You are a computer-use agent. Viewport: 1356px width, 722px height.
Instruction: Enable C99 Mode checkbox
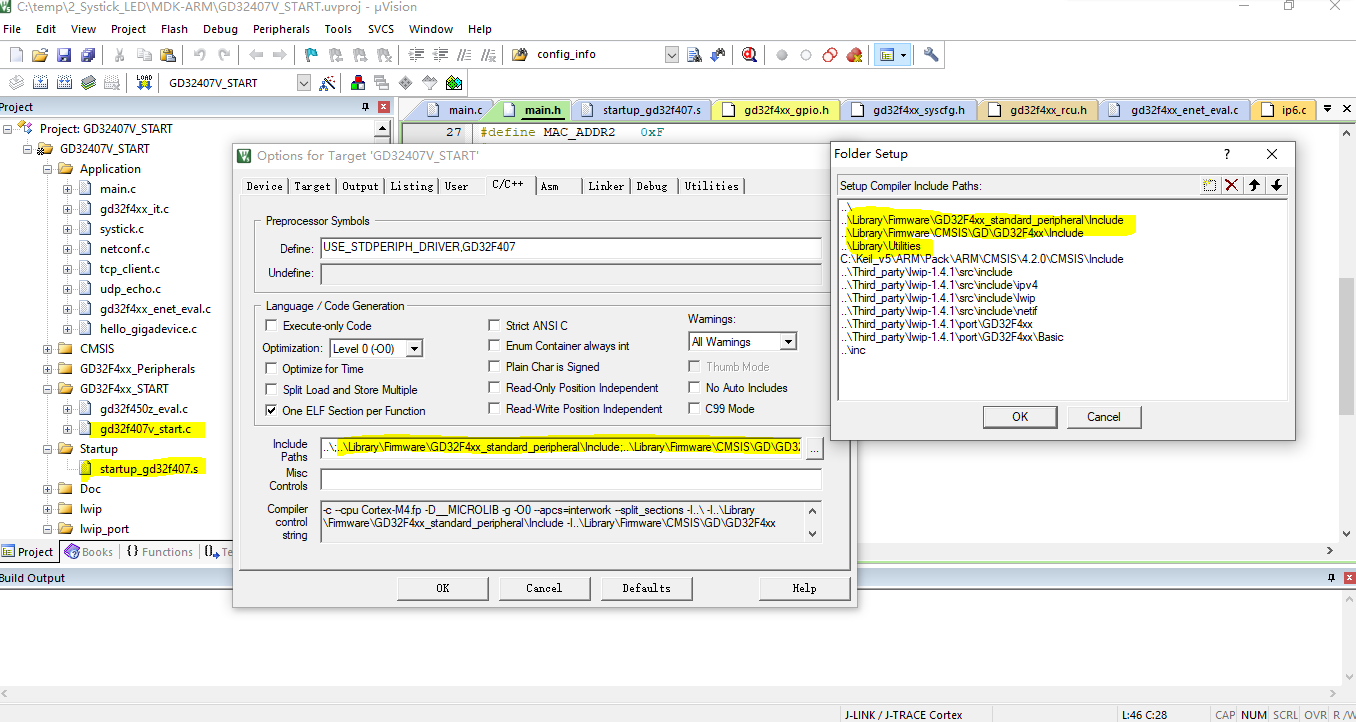tap(694, 409)
